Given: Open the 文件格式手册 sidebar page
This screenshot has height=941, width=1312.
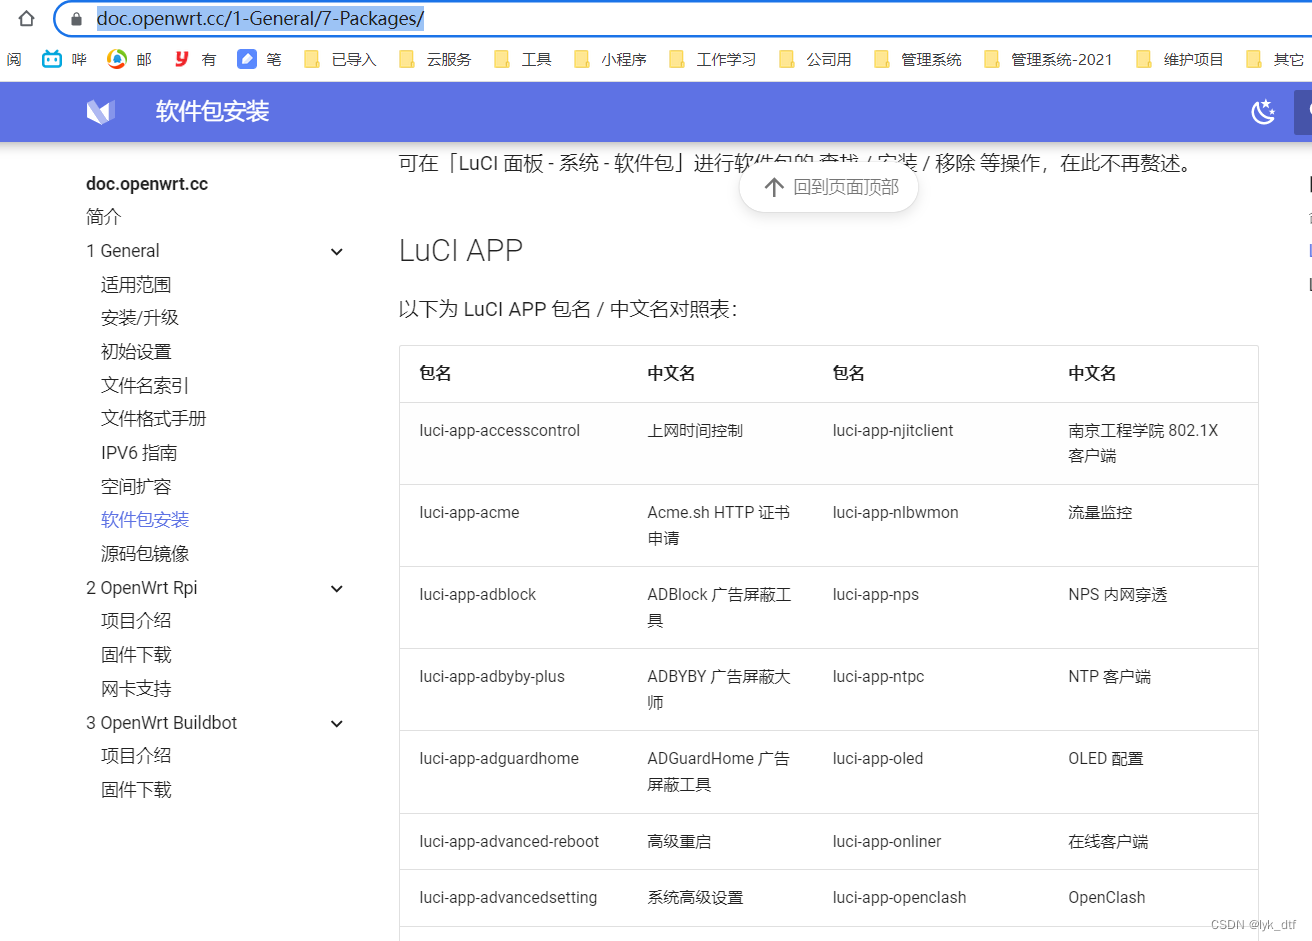Looking at the screenshot, I should [154, 419].
